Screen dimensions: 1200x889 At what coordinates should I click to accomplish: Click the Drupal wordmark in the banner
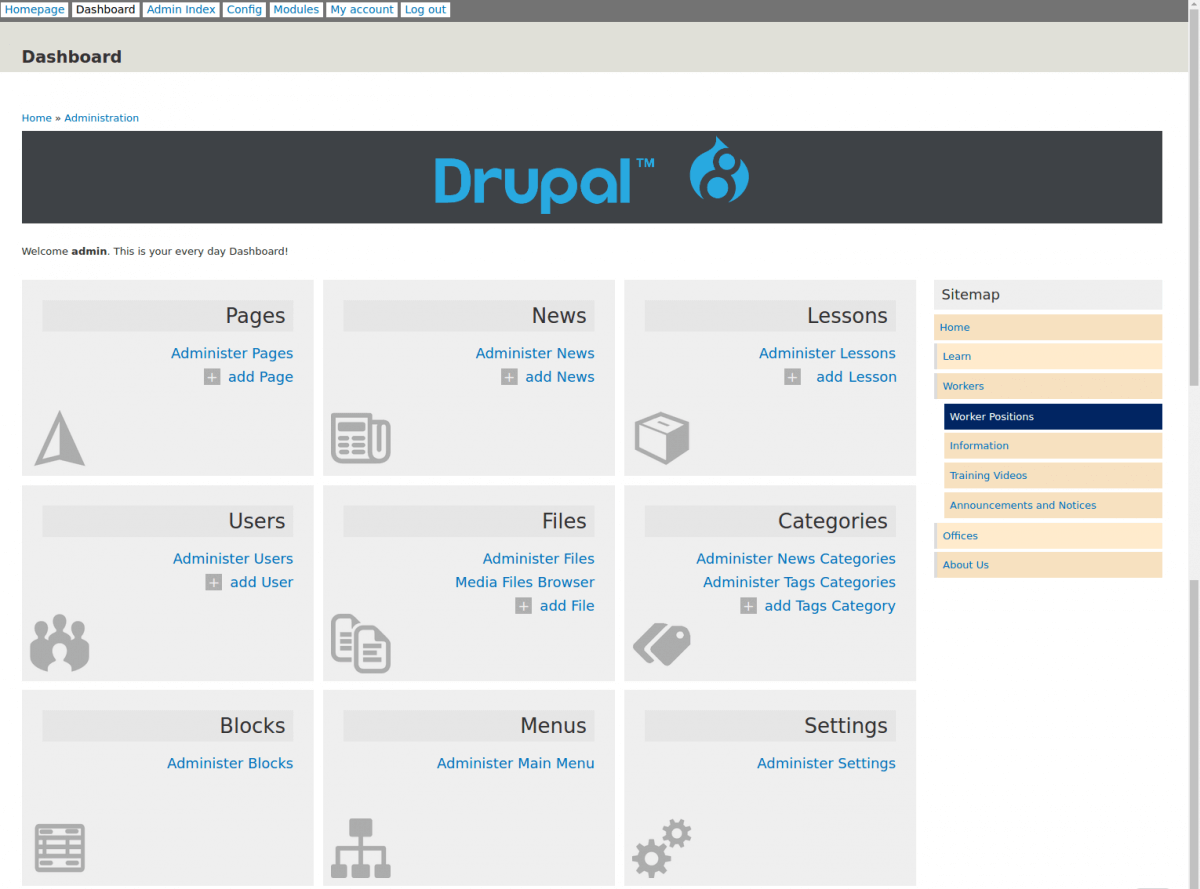coord(544,183)
